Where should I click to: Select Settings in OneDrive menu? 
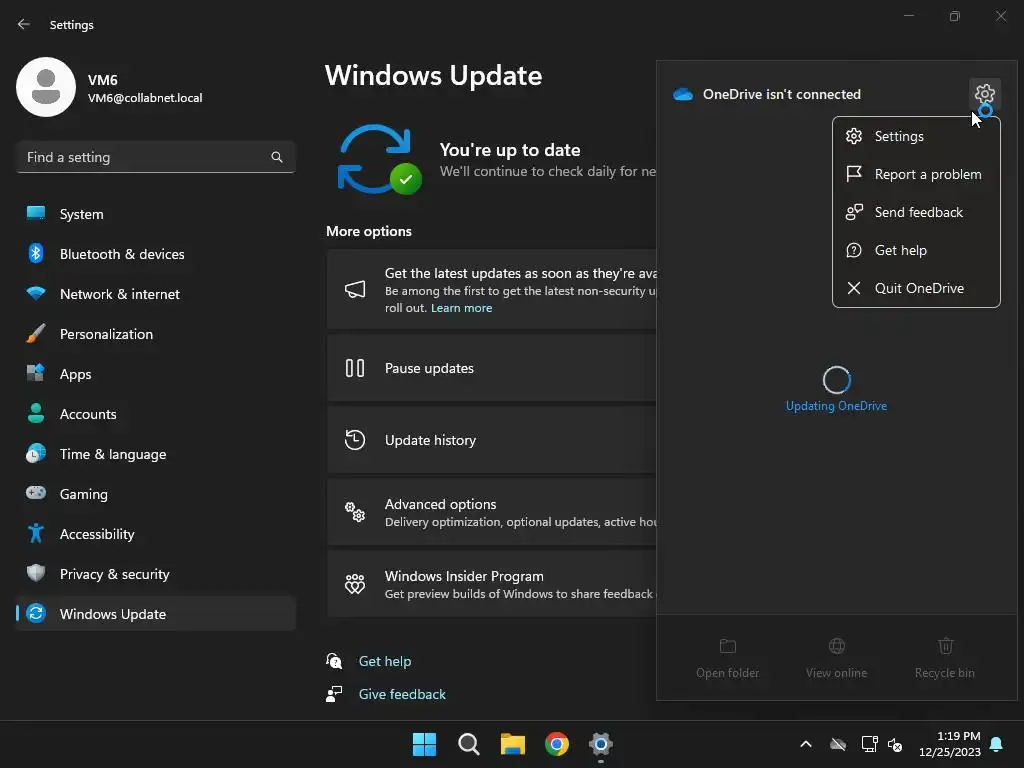(916, 136)
